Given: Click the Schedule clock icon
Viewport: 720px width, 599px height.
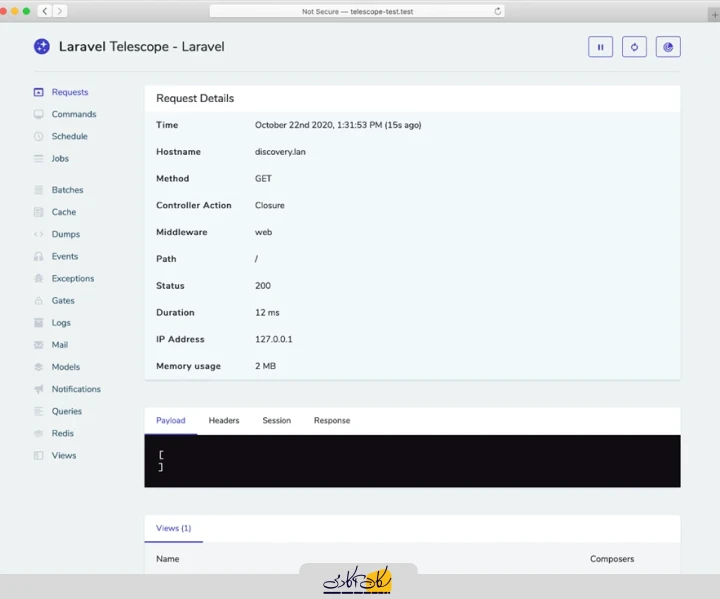Looking at the screenshot, I should tap(39, 136).
